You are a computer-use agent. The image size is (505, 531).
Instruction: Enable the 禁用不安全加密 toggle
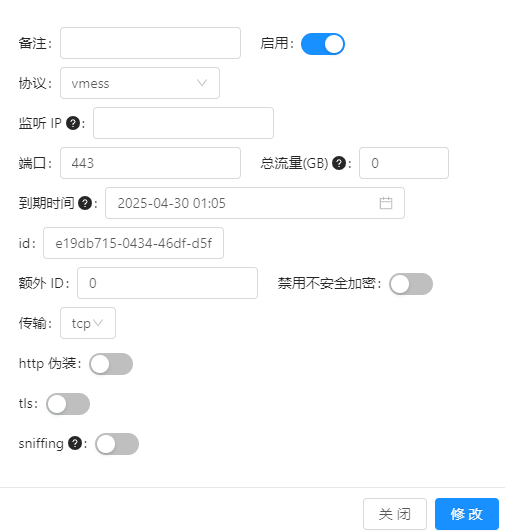[x=411, y=284]
